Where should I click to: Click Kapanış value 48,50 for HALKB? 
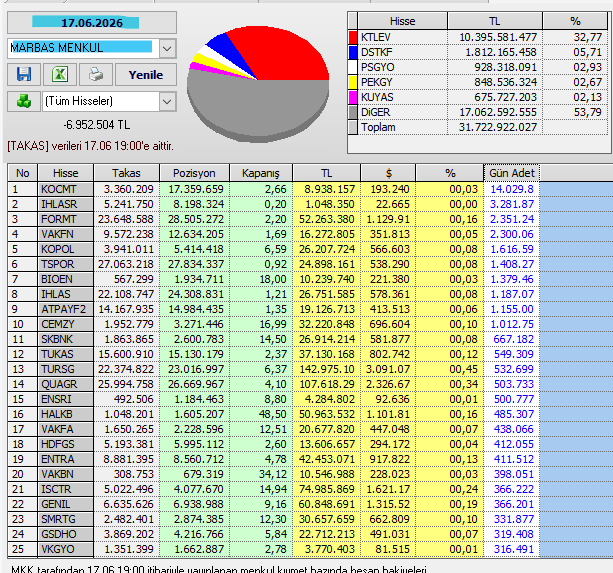273,414
